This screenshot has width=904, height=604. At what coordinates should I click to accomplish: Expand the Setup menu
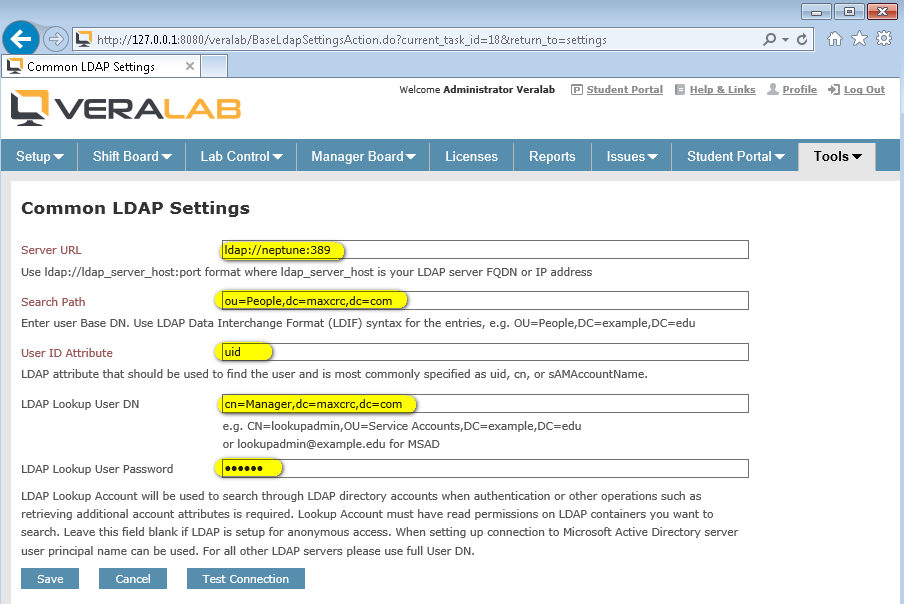click(40, 156)
